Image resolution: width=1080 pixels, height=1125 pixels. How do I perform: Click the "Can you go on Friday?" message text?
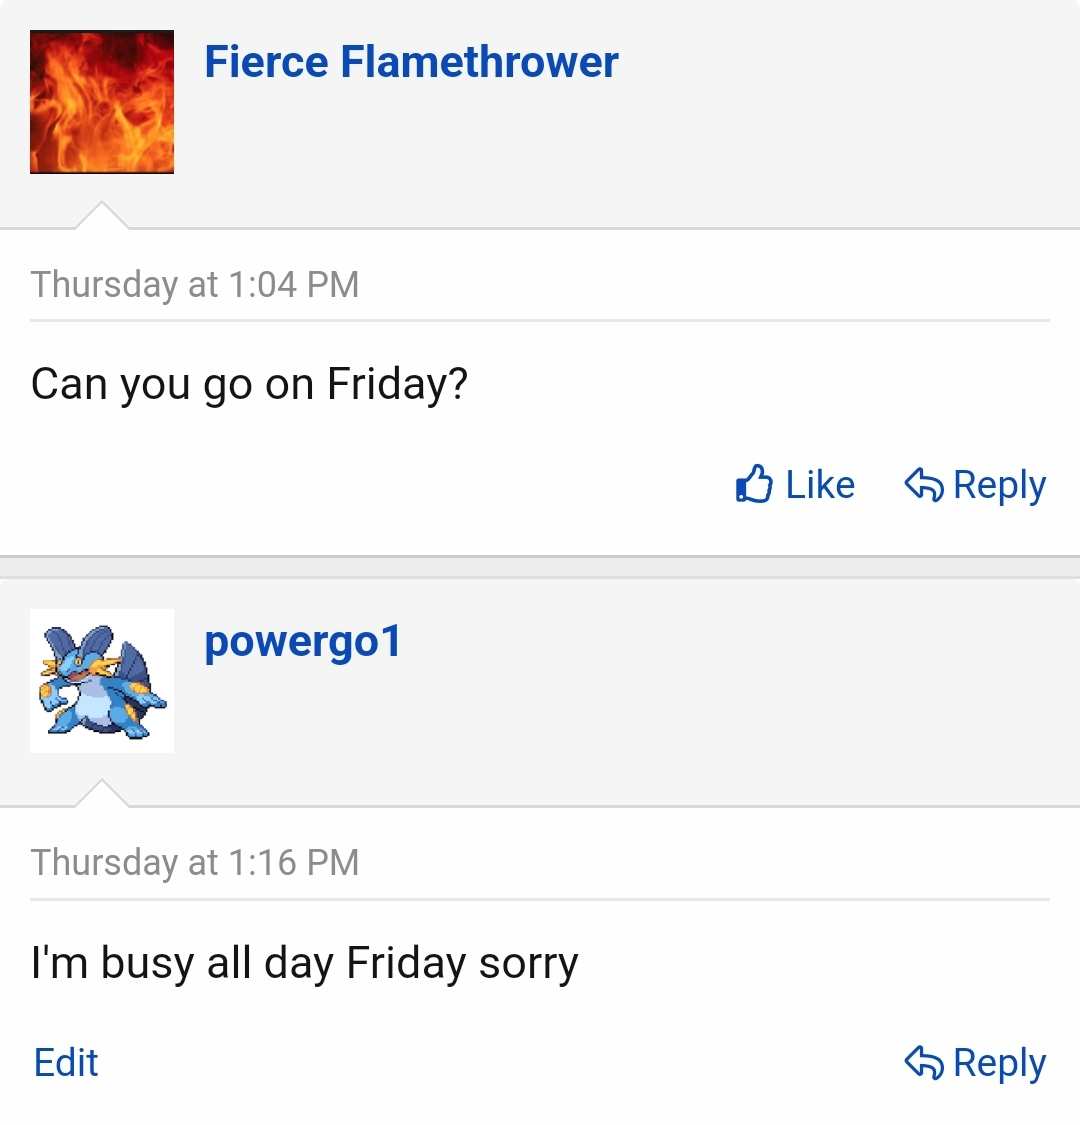[x=249, y=385]
